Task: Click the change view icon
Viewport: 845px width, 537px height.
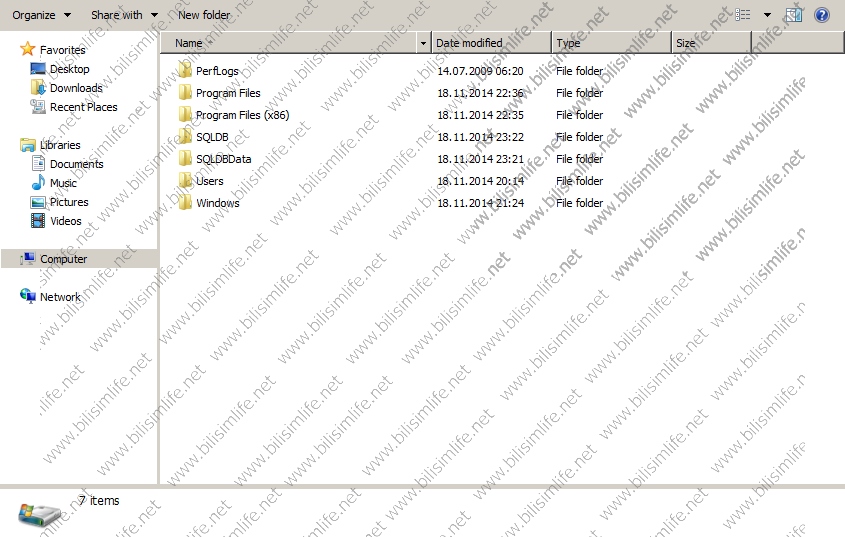Action: pos(743,15)
